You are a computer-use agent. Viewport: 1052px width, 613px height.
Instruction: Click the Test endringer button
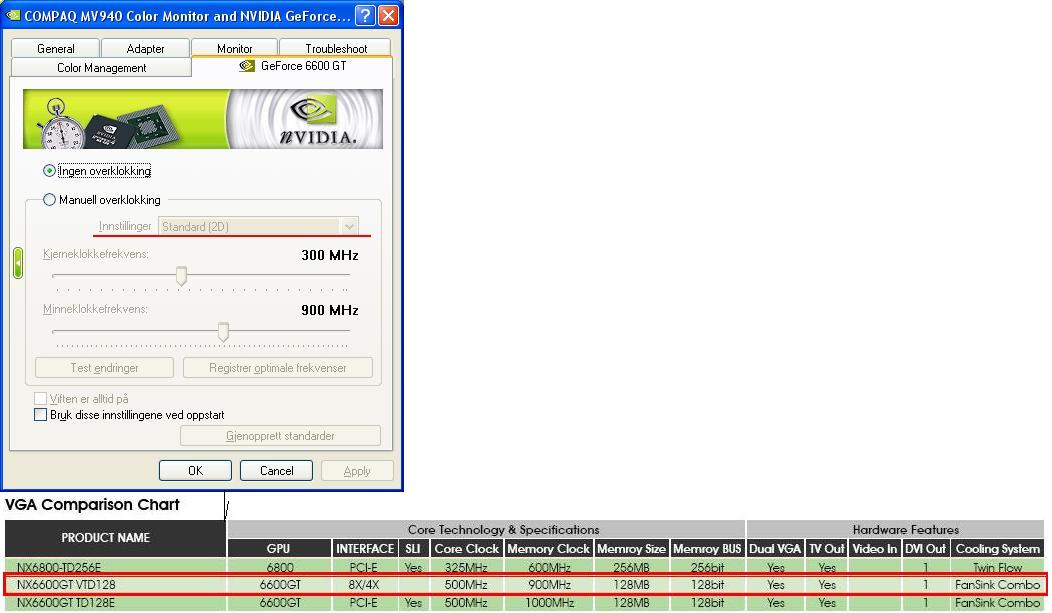(104, 368)
